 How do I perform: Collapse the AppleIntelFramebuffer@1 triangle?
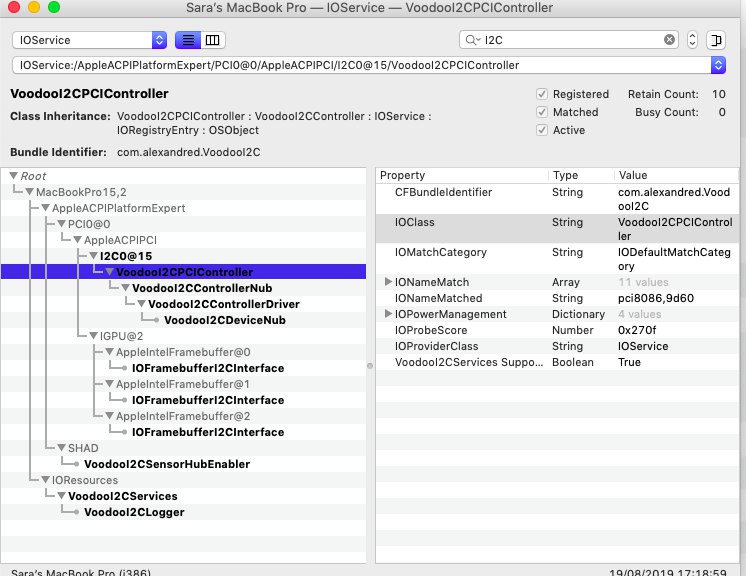109,384
